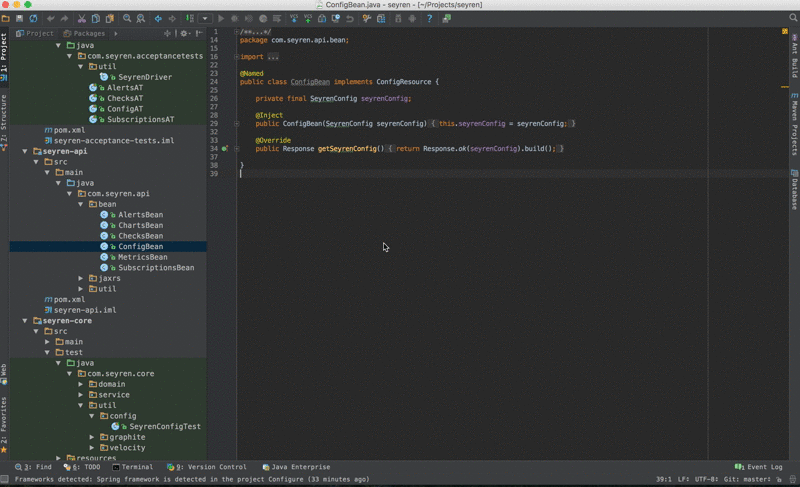
Task: Open the Find tool window button
Action: coord(34,467)
